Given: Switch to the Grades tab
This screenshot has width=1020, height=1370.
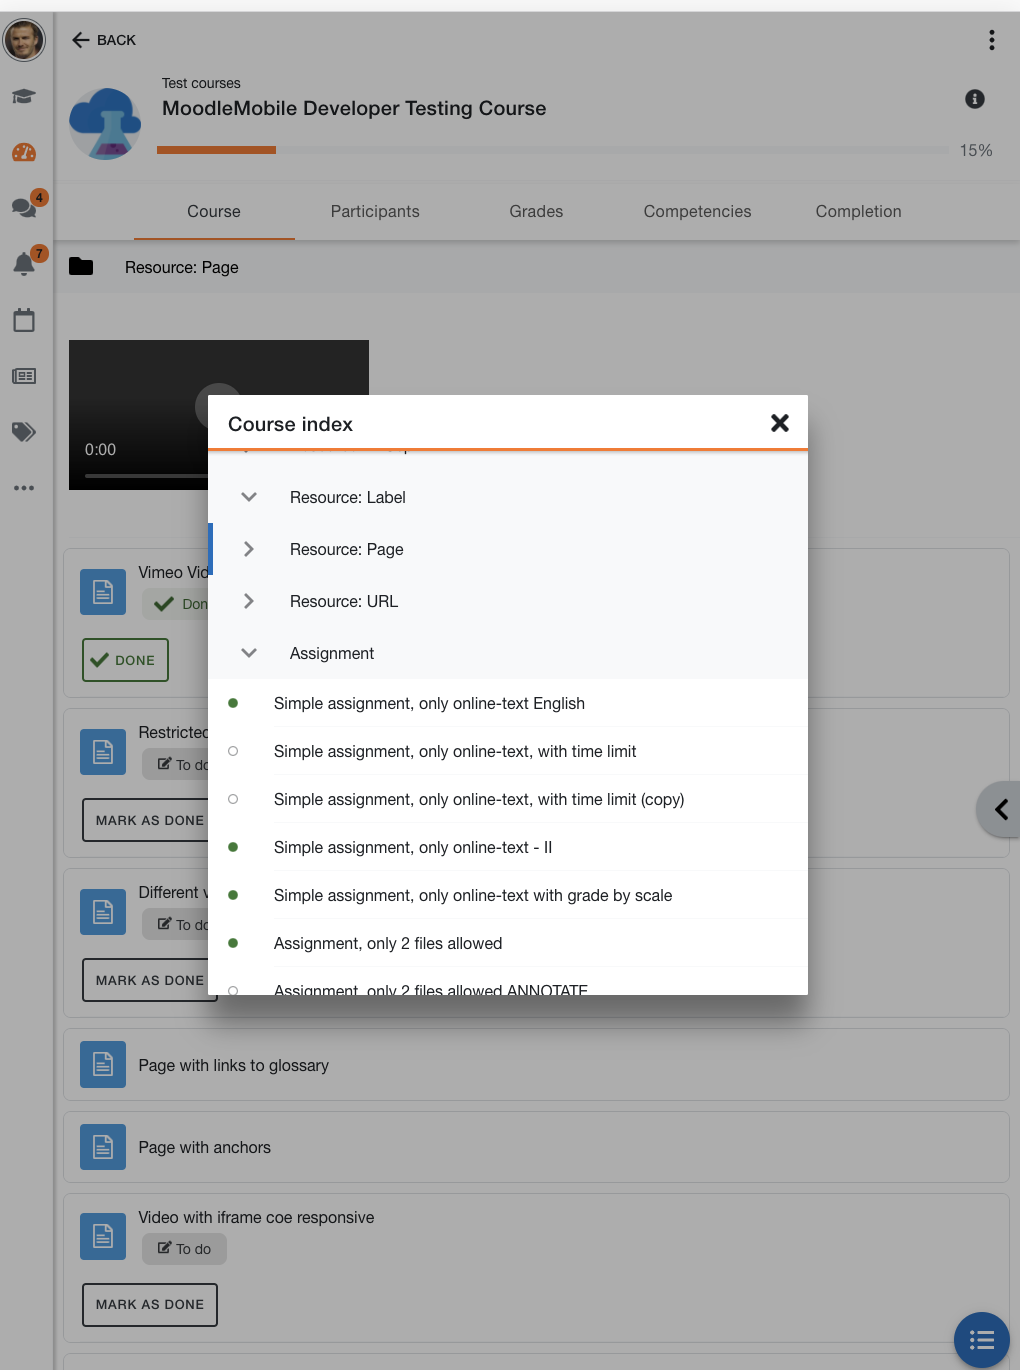Looking at the screenshot, I should click(536, 211).
